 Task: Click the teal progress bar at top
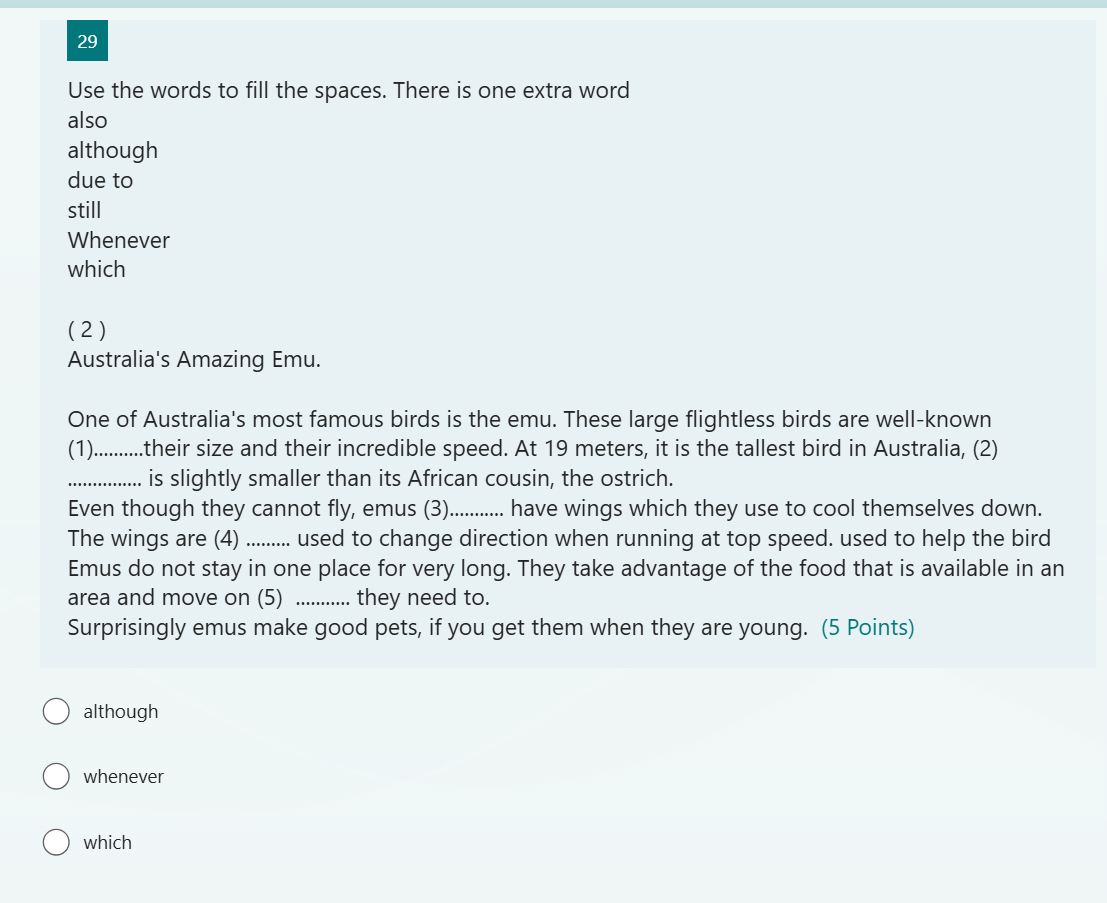click(x=554, y=4)
